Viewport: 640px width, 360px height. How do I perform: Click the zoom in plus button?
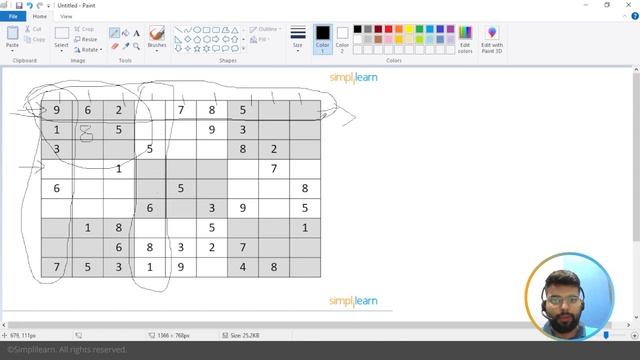635,335
